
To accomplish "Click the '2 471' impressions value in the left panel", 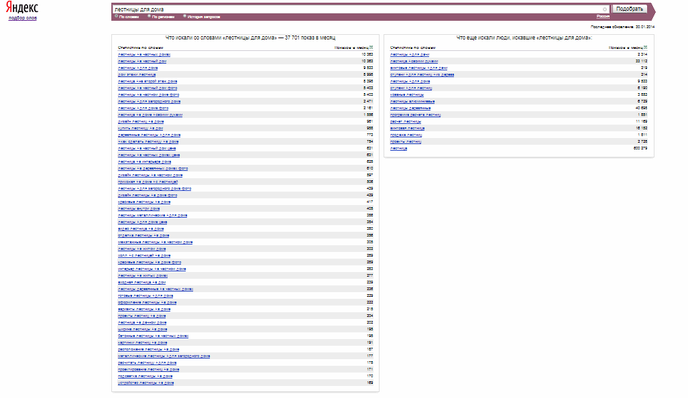I will (x=368, y=101).
